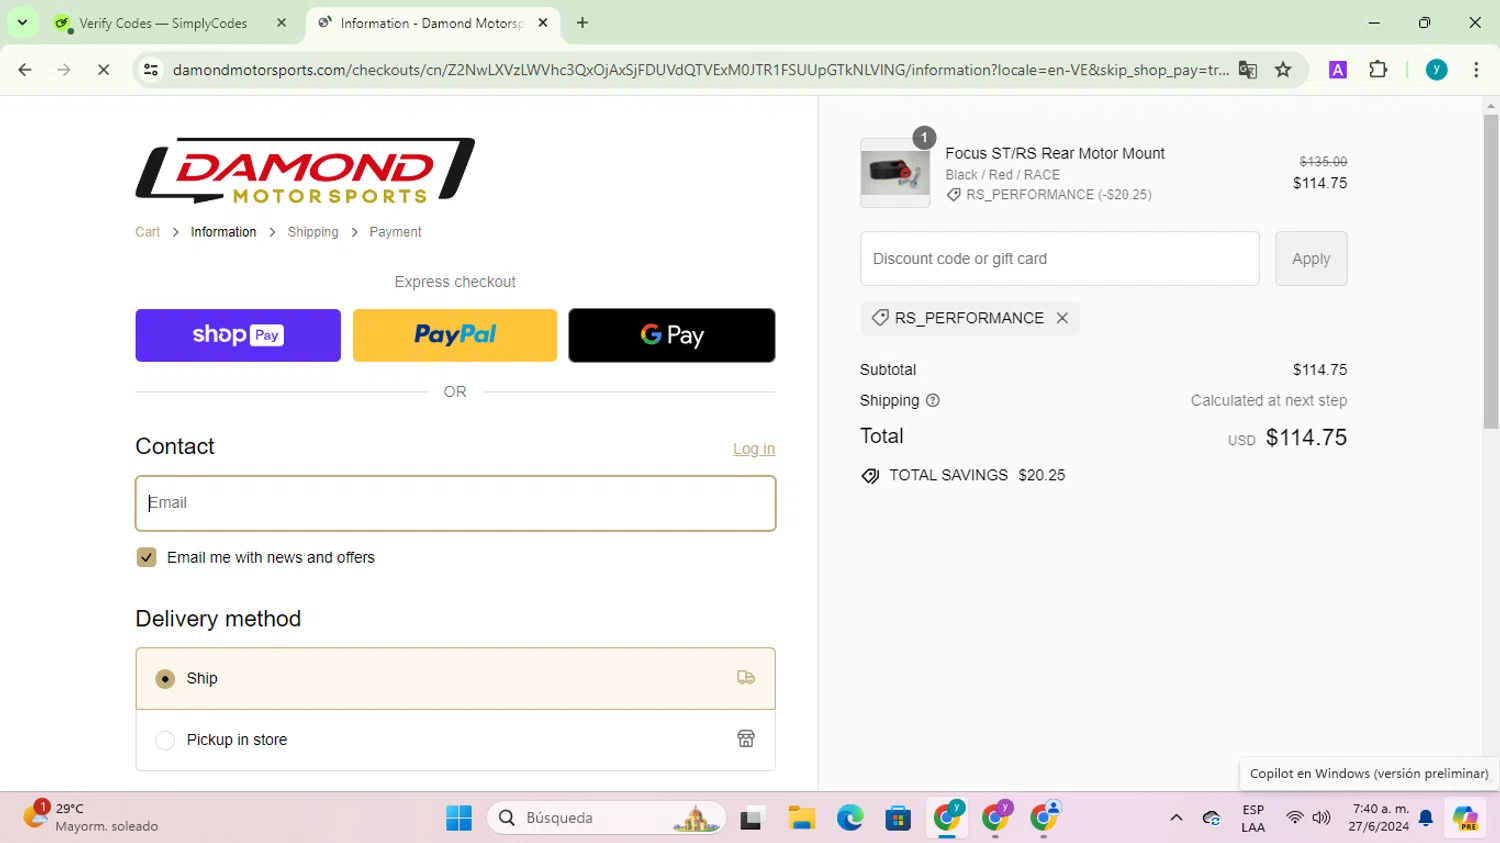
Task: Check out with PayPal
Action: point(455,335)
